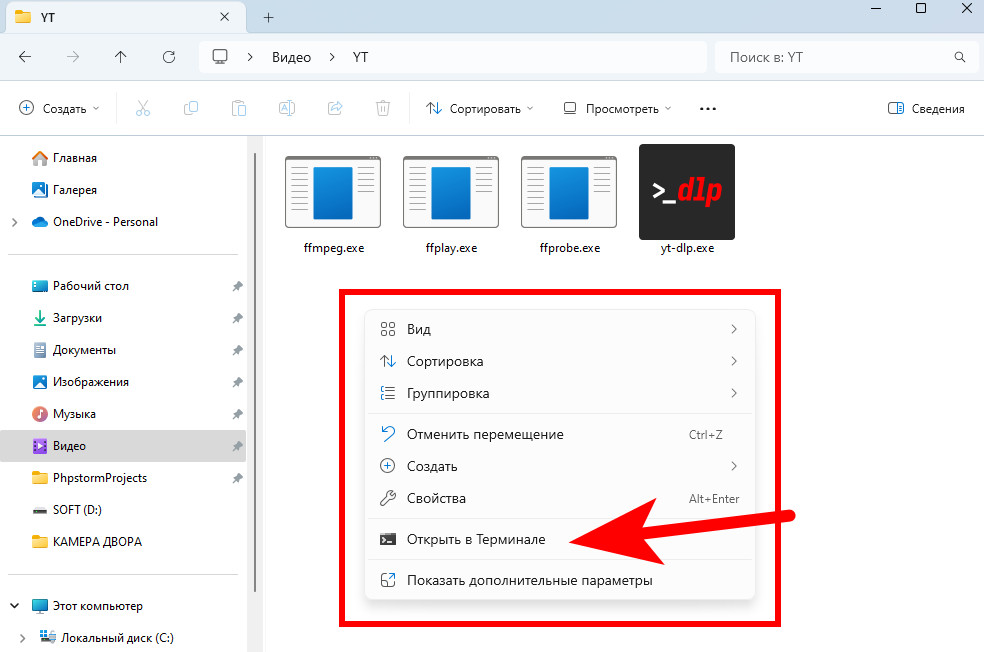984x652 pixels.
Task: Click the Cut scissors icon in toolbar
Action: 142,108
